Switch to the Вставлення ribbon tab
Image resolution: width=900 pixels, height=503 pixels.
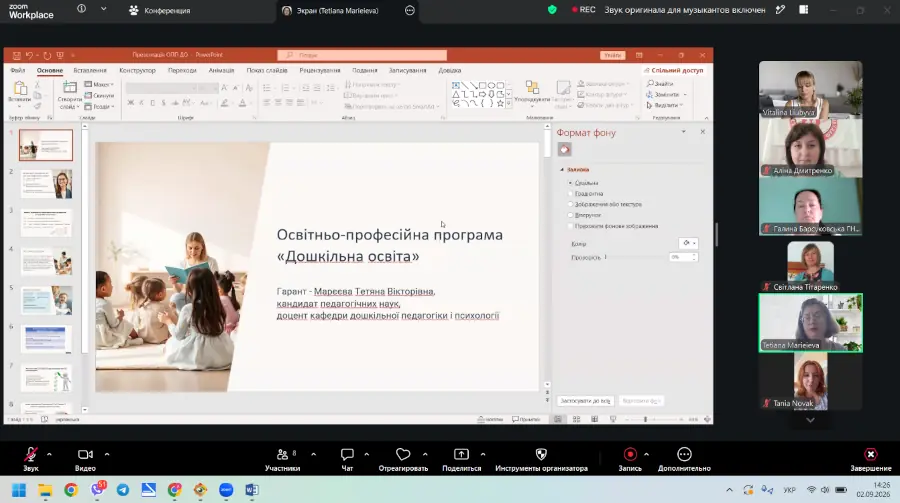coord(90,71)
